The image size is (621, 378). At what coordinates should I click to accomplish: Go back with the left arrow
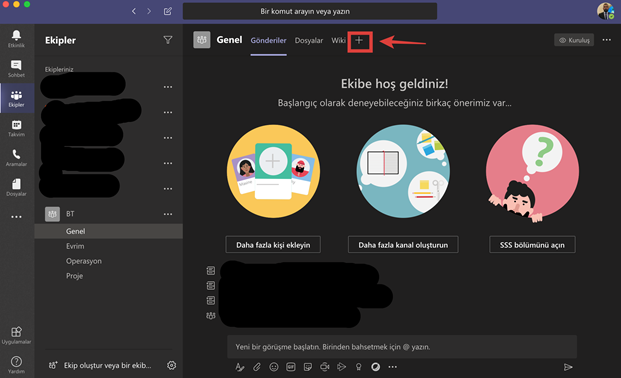tap(134, 11)
